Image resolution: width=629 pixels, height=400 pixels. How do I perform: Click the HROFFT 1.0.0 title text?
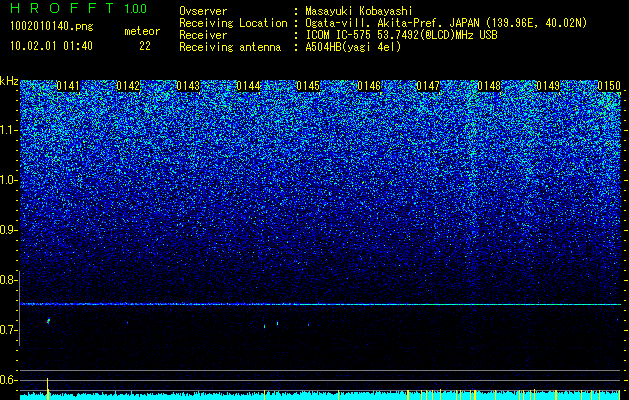click(x=79, y=8)
